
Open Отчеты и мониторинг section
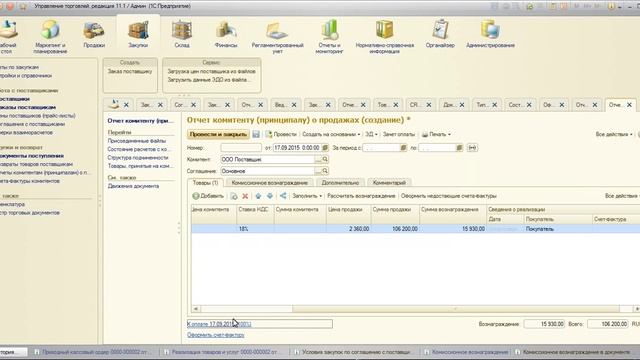tap(329, 36)
